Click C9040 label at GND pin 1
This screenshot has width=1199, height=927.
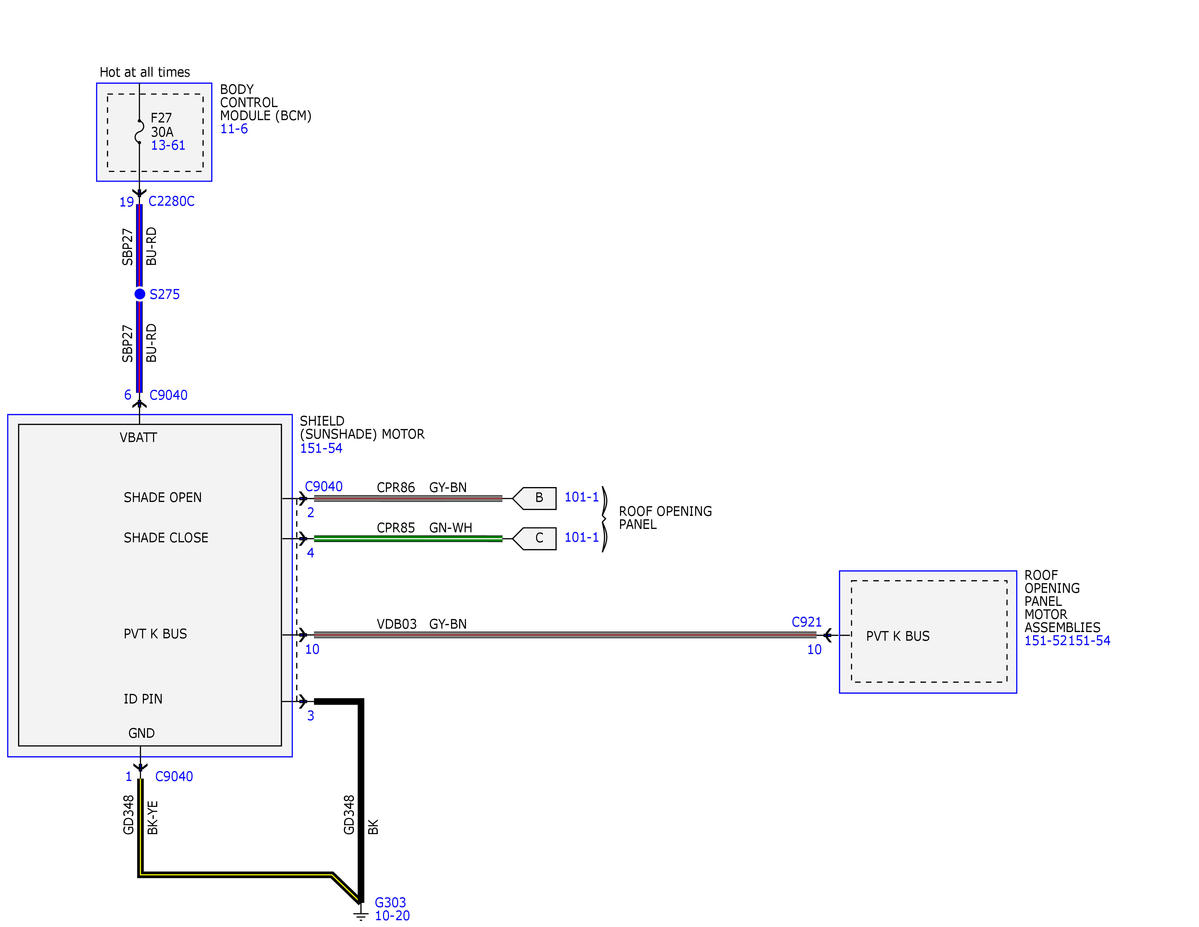pos(174,776)
